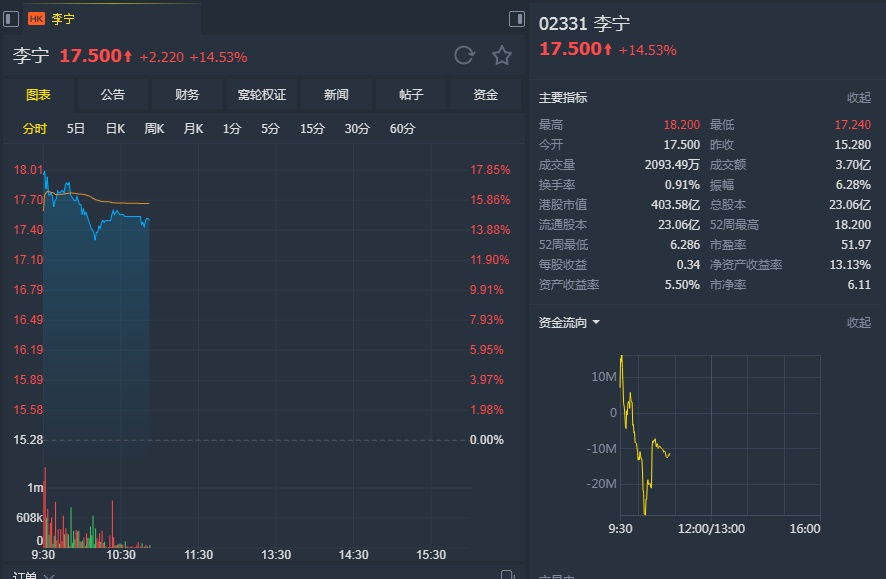
Task: Select the 60分 chart interval
Action: tap(402, 128)
